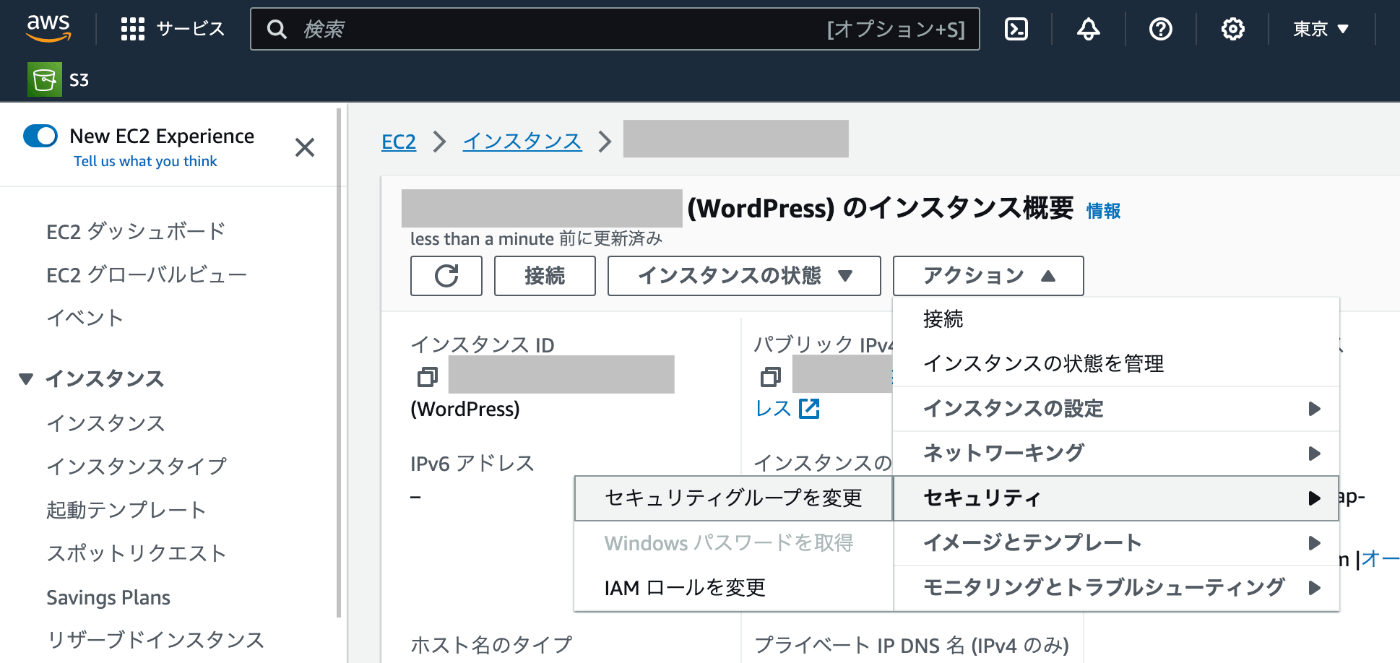The height and width of the screenshot is (663, 1400).
Task: Expand the インスタンスの設定 submenu
Action: [x=1116, y=408]
